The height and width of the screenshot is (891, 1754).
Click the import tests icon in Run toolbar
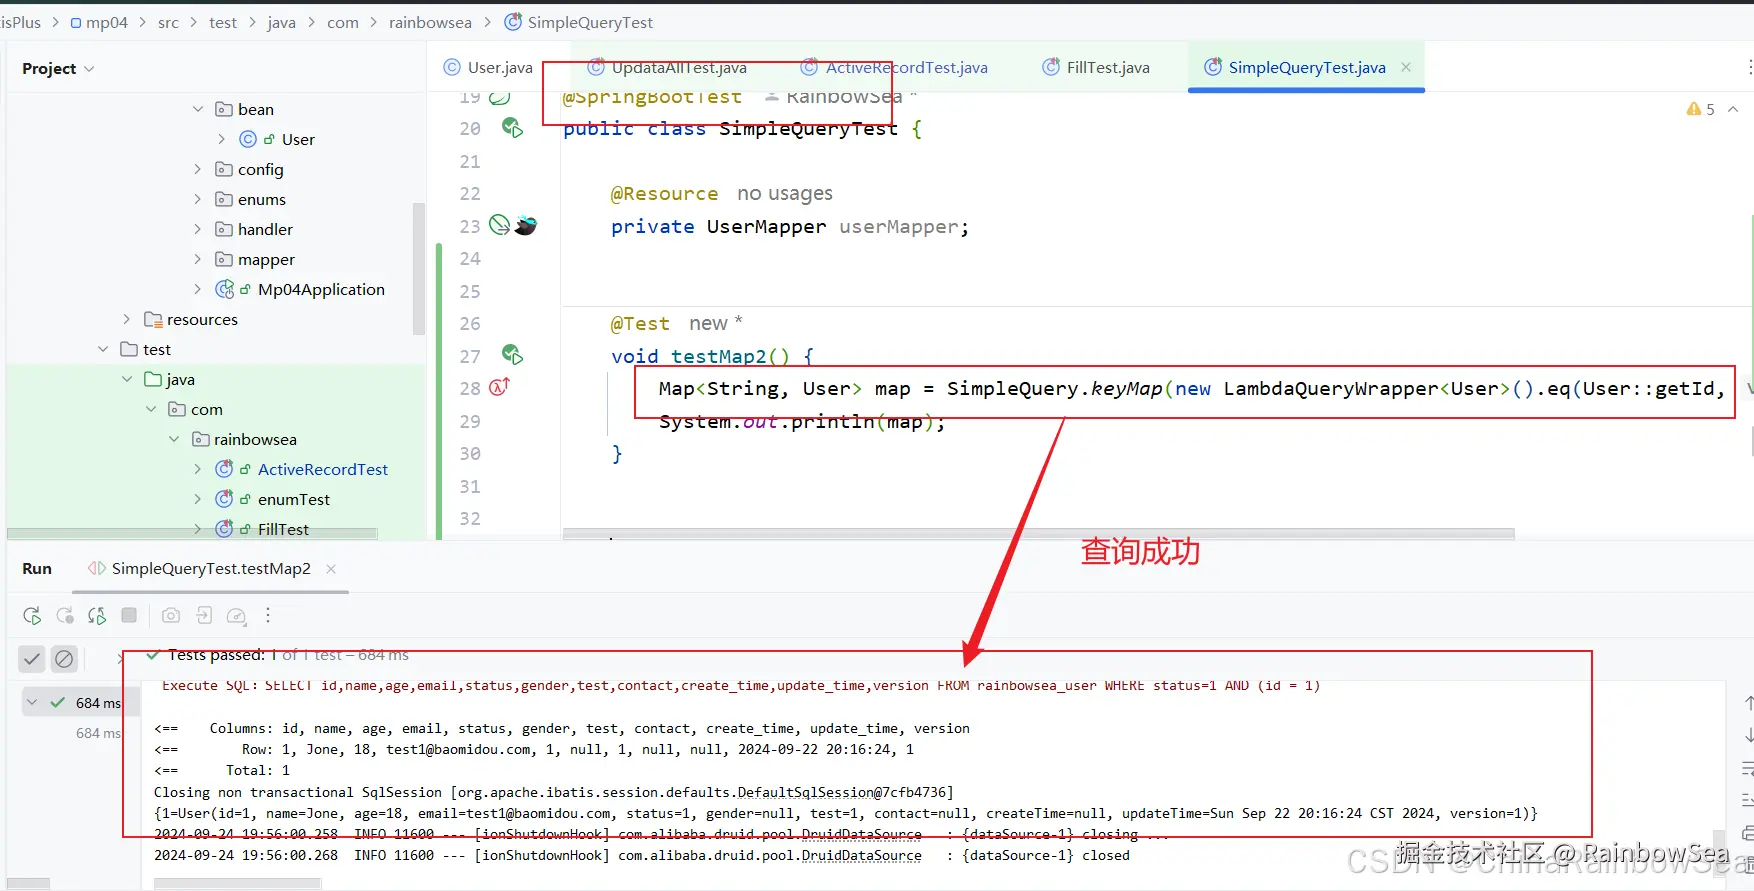coord(204,616)
